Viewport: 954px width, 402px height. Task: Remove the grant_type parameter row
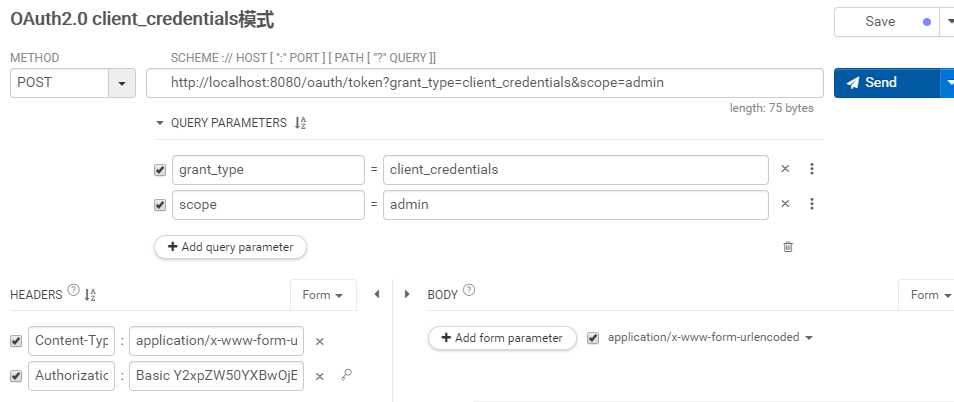click(x=785, y=169)
